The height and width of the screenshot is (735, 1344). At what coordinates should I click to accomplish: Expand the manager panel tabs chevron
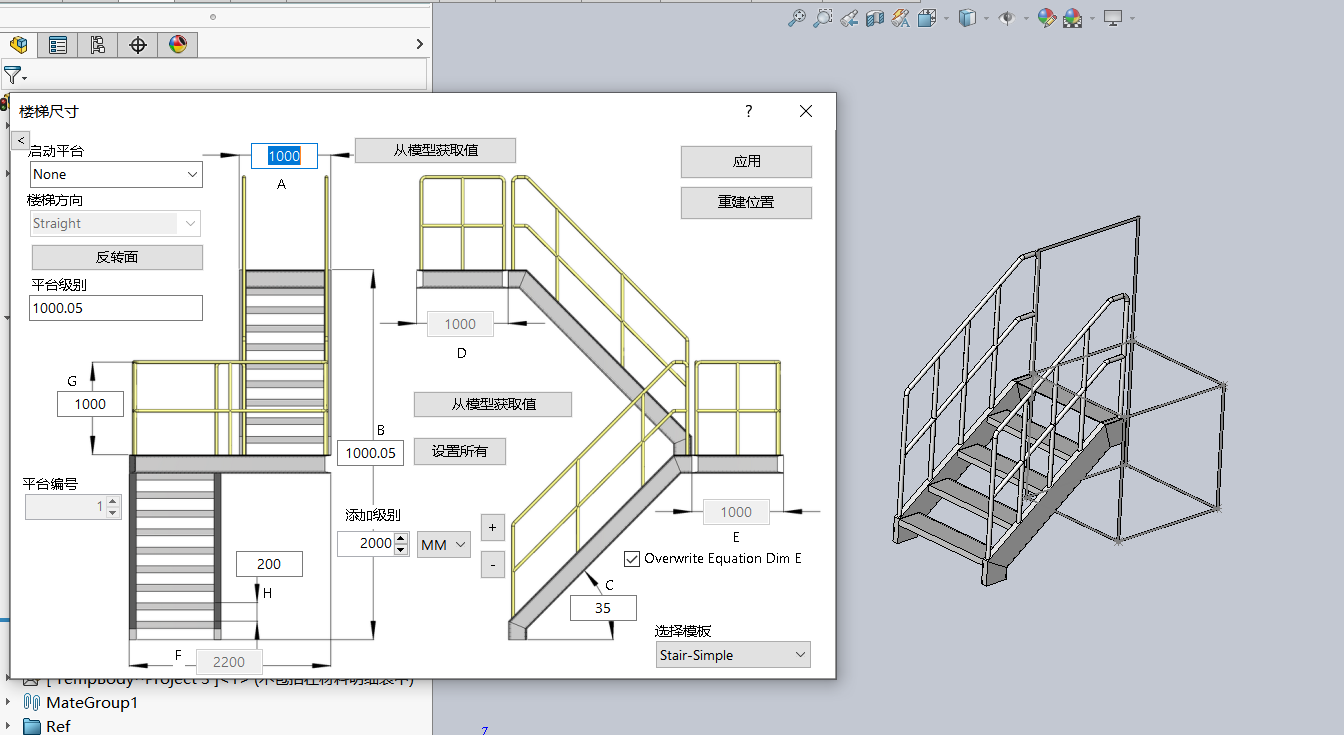[x=419, y=44]
